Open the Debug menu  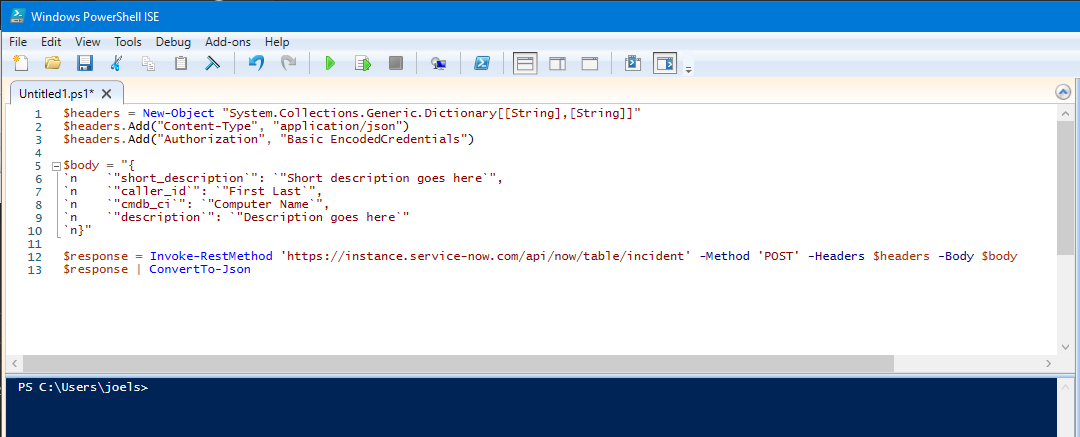[x=173, y=41]
